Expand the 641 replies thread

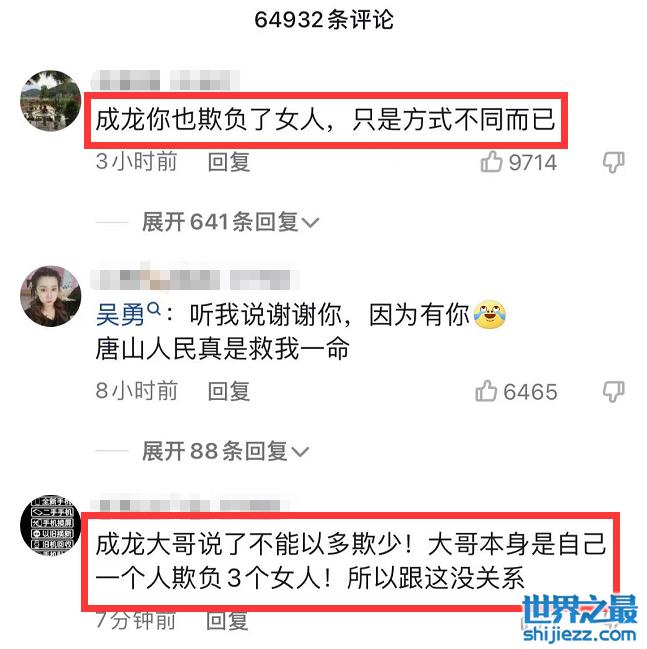click(x=230, y=222)
